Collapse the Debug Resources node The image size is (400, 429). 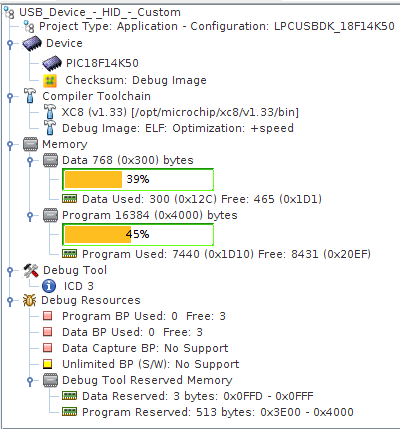[x=10, y=301]
